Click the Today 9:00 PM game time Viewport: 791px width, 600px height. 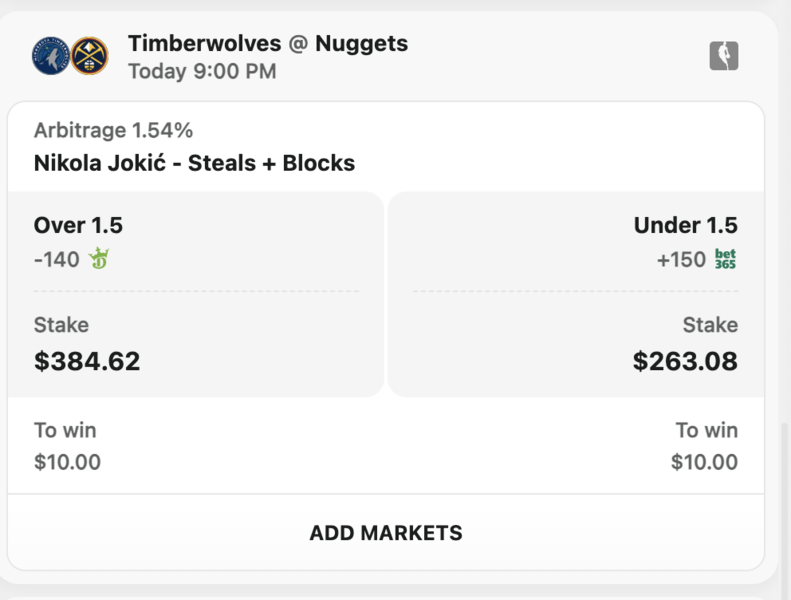(x=202, y=71)
